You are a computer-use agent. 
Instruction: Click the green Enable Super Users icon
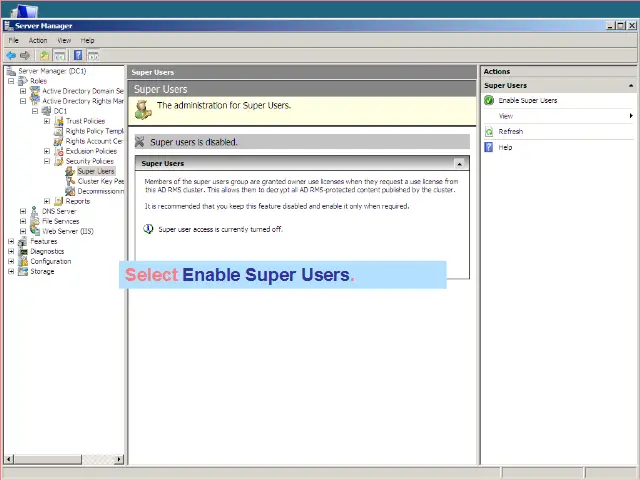pyautogui.click(x=489, y=100)
